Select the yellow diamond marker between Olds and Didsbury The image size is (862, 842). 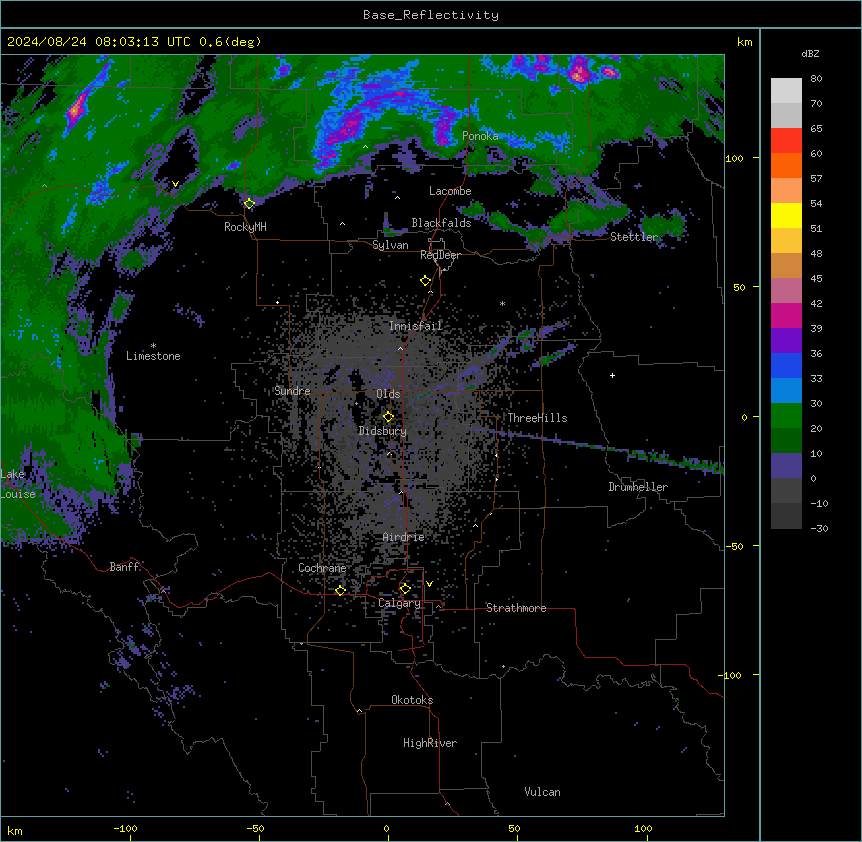tap(388, 416)
